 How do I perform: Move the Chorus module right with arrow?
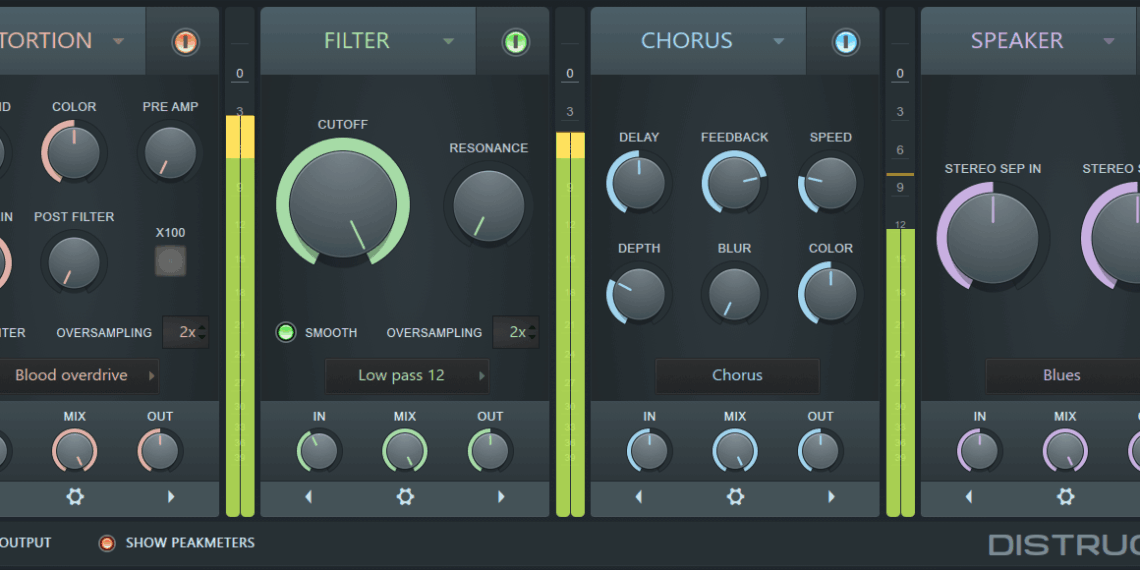pyautogui.click(x=831, y=497)
